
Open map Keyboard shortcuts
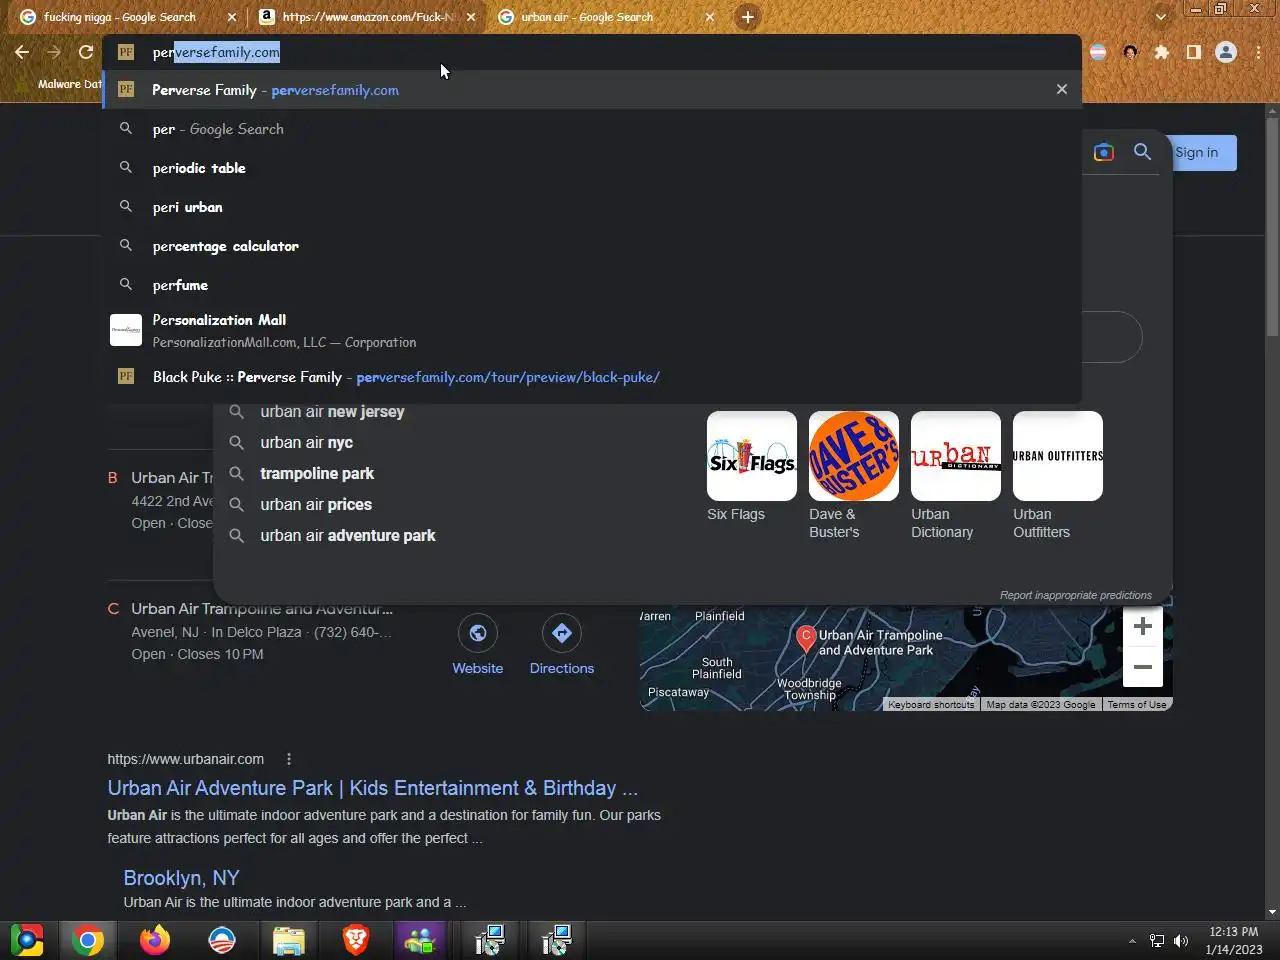(931, 705)
